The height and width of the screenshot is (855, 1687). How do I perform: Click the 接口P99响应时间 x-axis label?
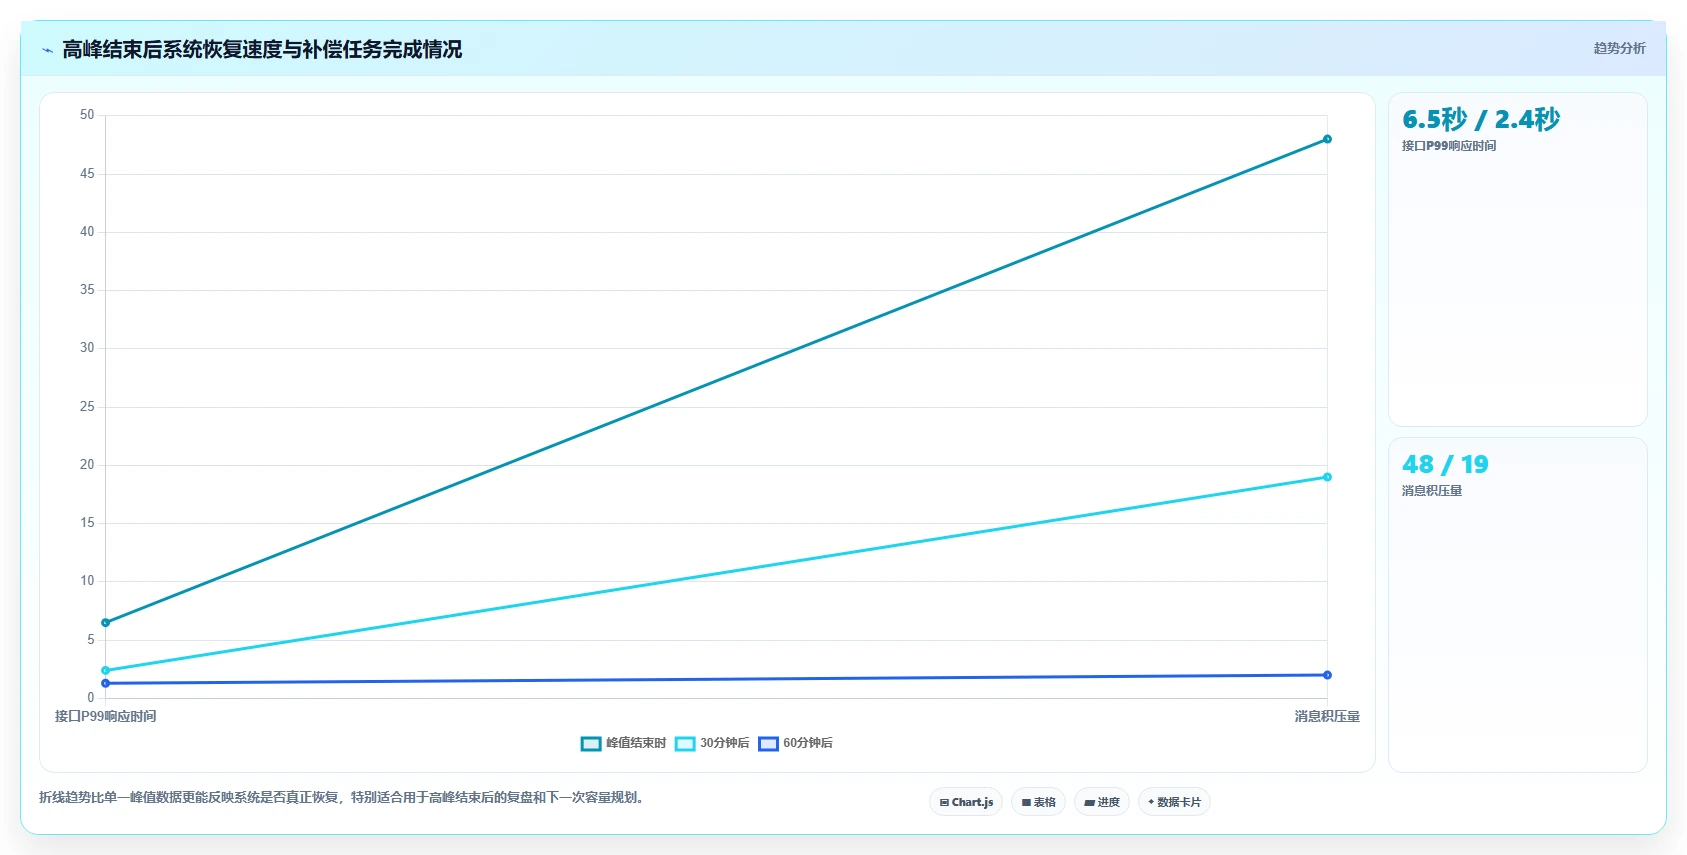[105, 716]
